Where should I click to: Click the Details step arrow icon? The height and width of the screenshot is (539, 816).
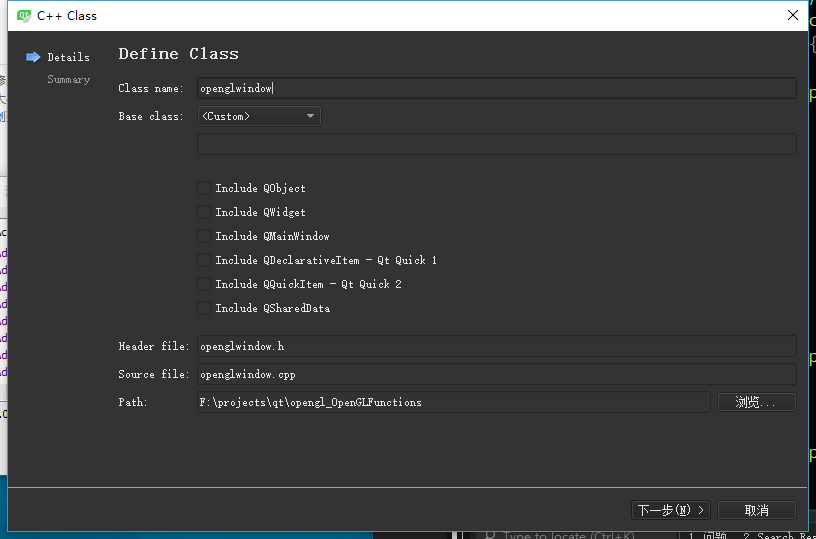click(33, 57)
